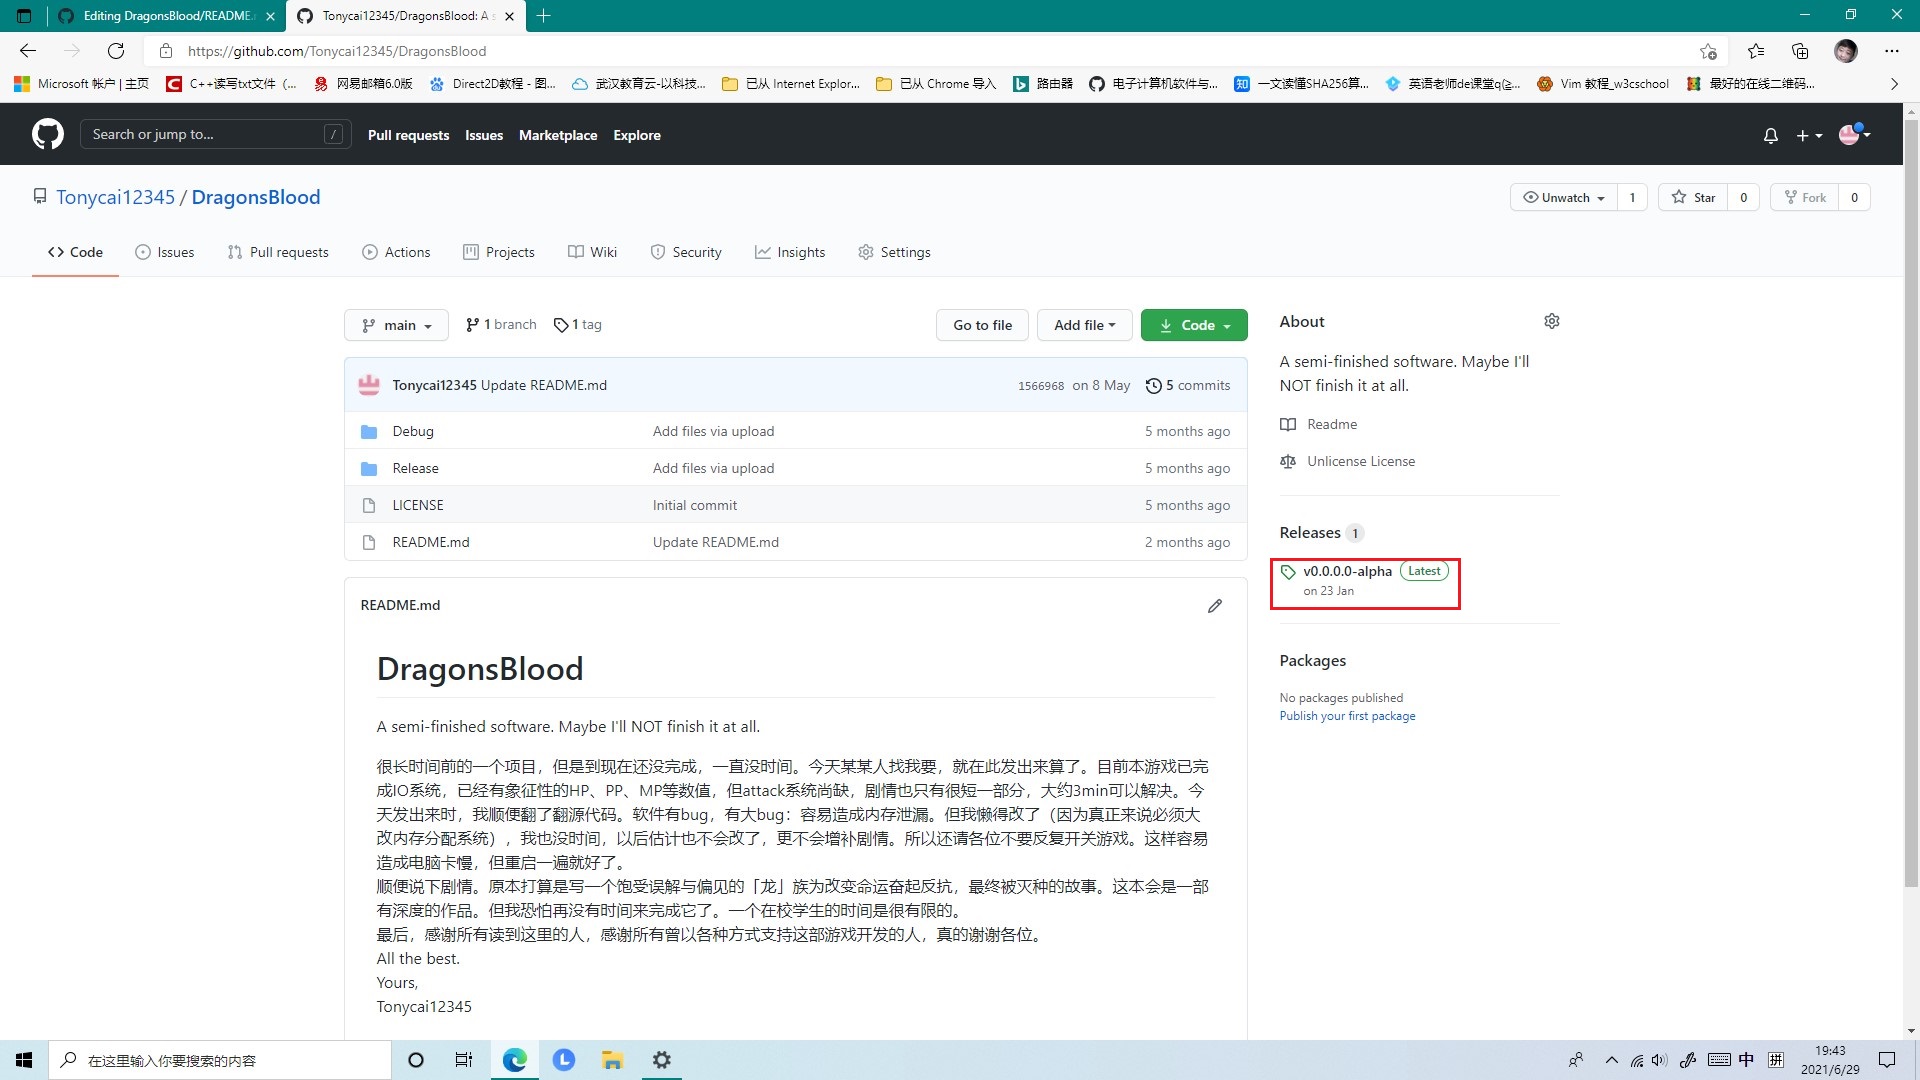Expand the main branch dropdown
The image size is (1920, 1080).
pos(397,325)
